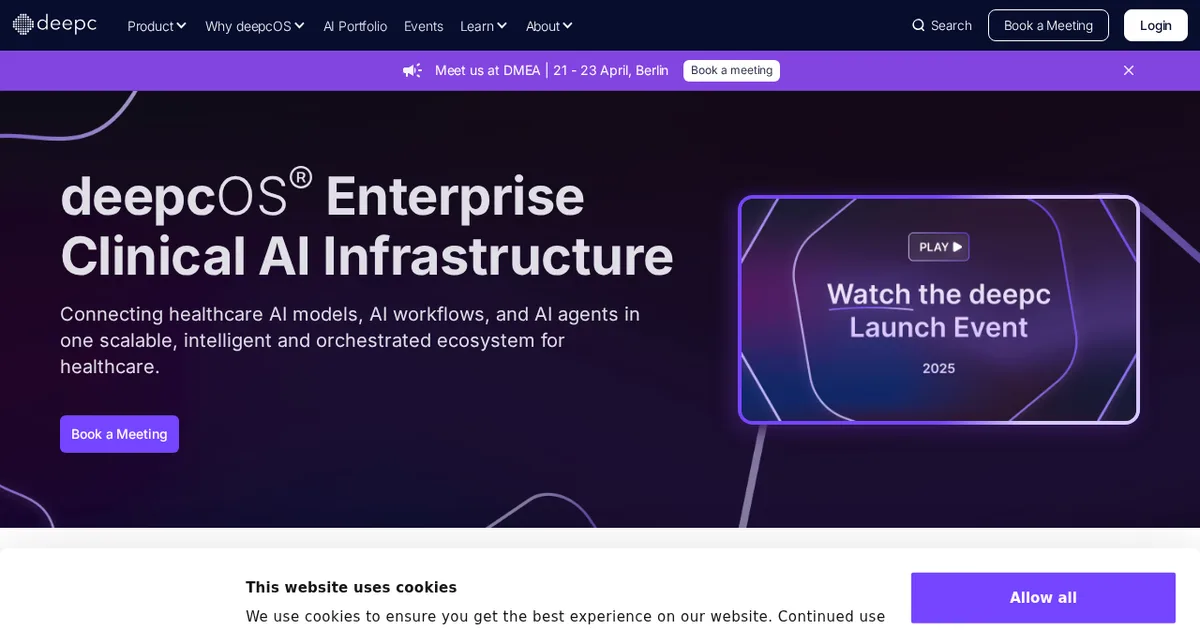
Task: Expand the About dropdown chevron
Action: 568,25
